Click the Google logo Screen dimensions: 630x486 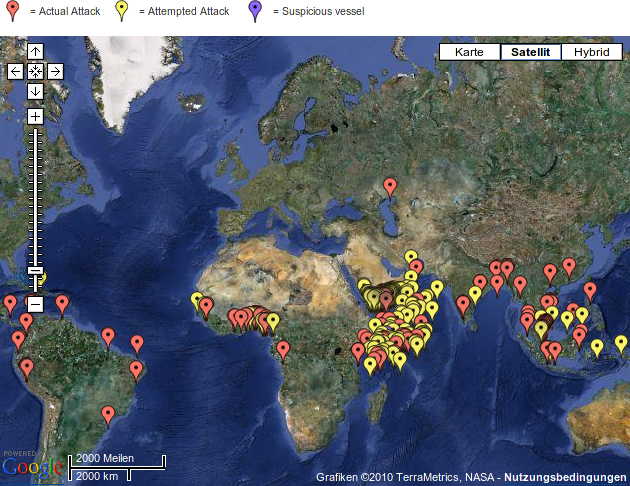(32, 468)
